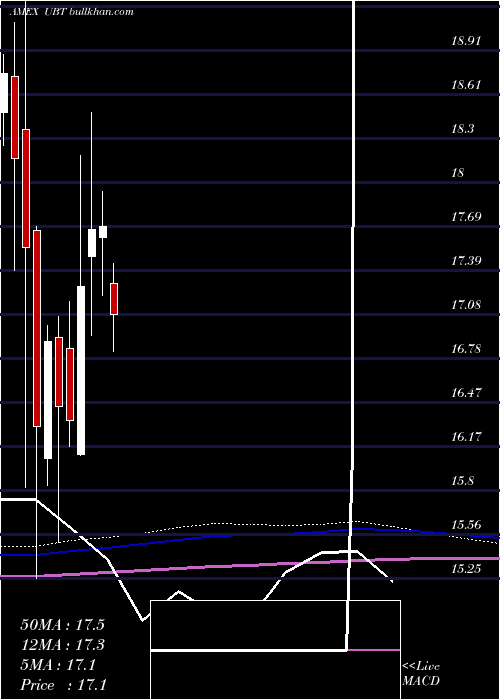This screenshot has width=500, height=700.
Task: Click the 15.56 price axis label
Action: coord(466,525)
